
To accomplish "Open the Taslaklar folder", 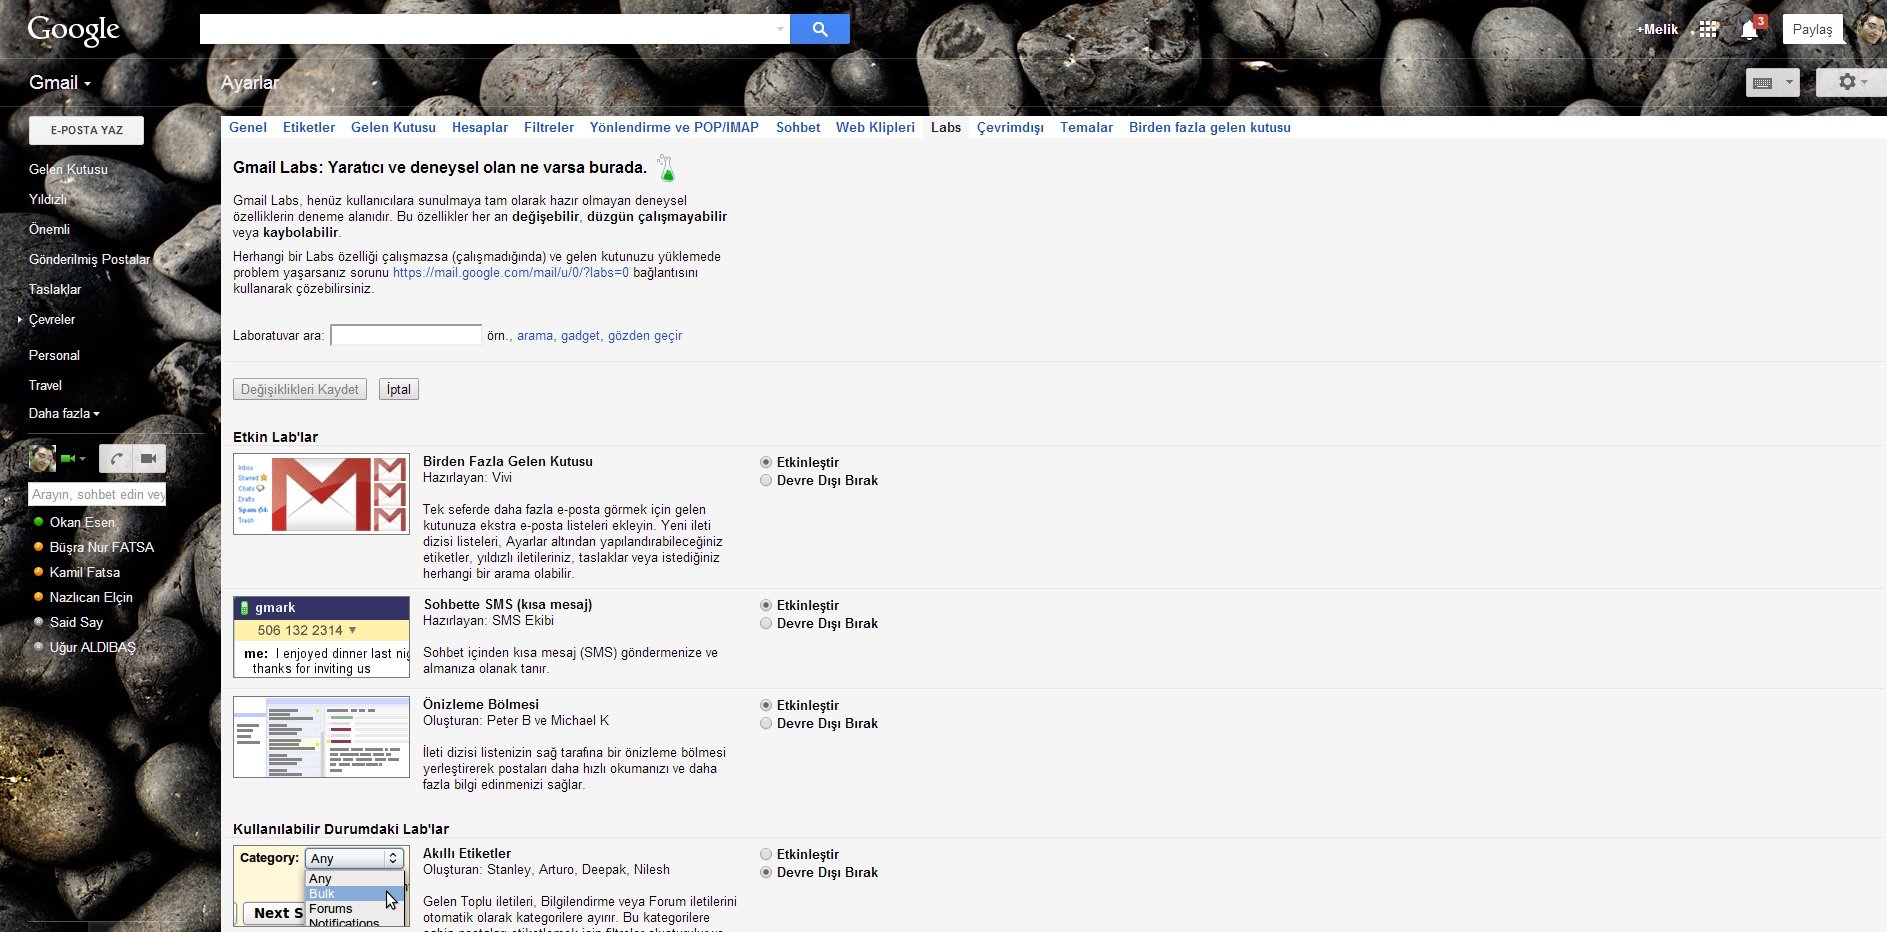I will [x=55, y=289].
